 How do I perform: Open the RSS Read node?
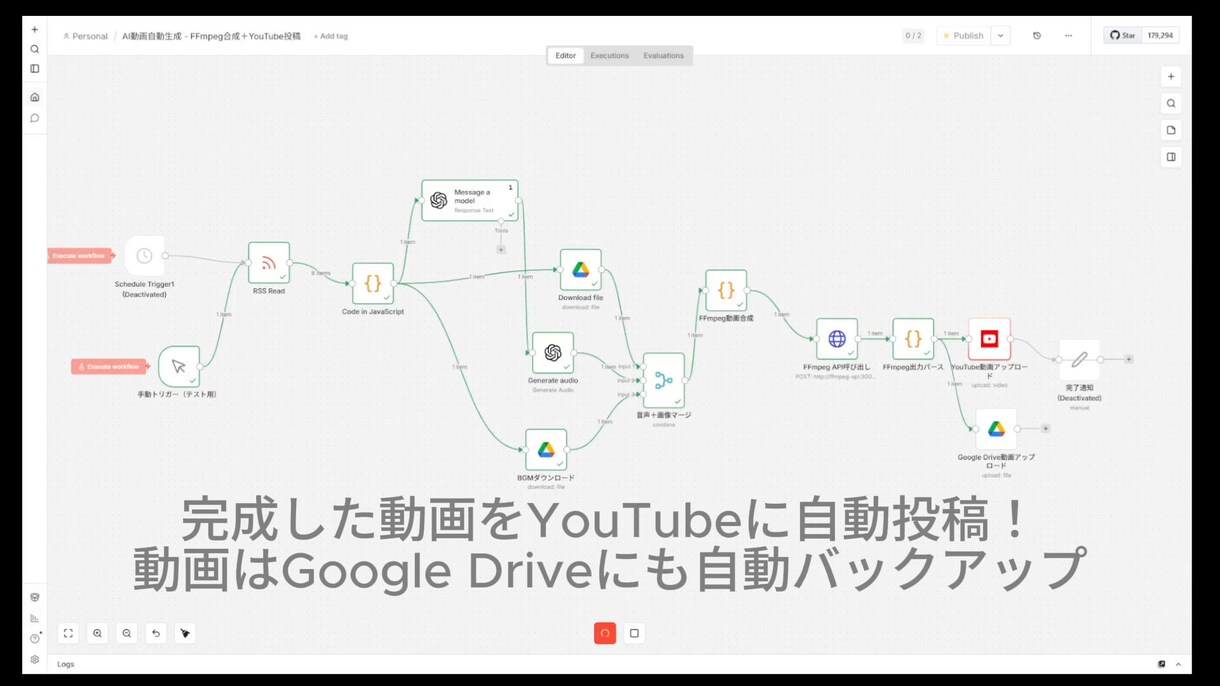pos(269,263)
